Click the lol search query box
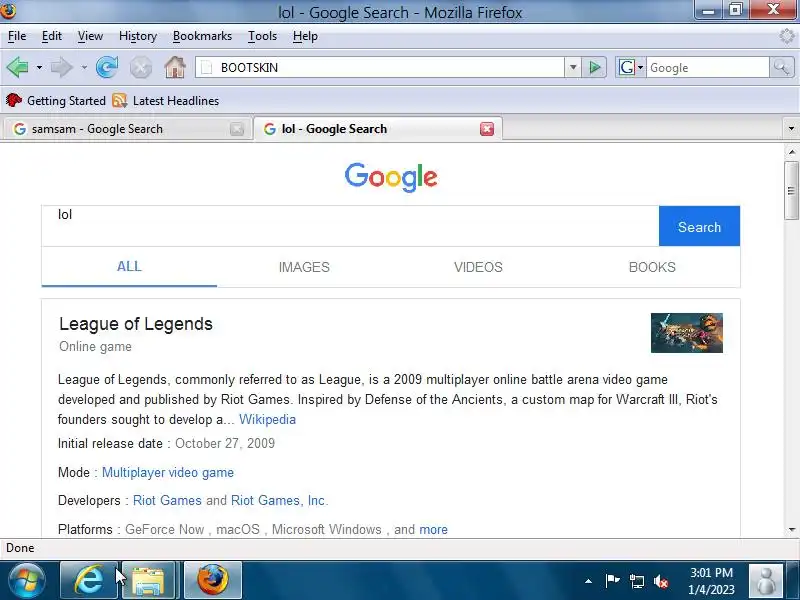Viewport: 800px width, 600px height. [x=351, y=226]
